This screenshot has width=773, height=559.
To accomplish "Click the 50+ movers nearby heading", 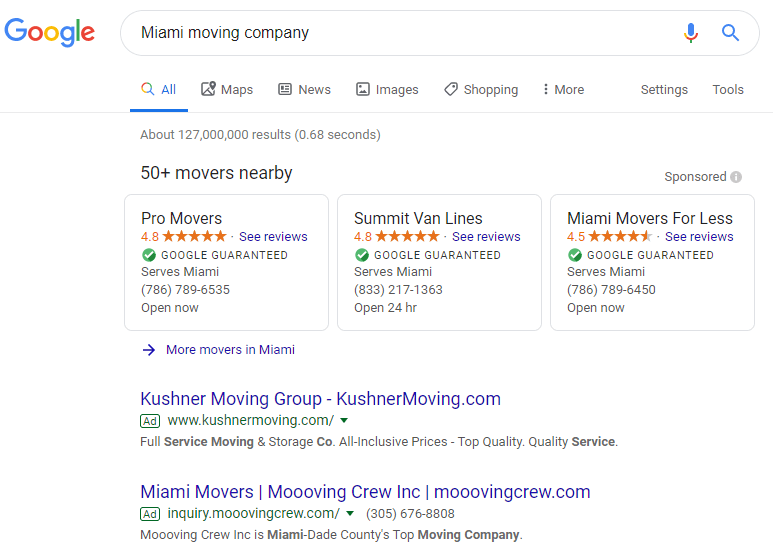I will pyautogui.click(x=216, y=173).
